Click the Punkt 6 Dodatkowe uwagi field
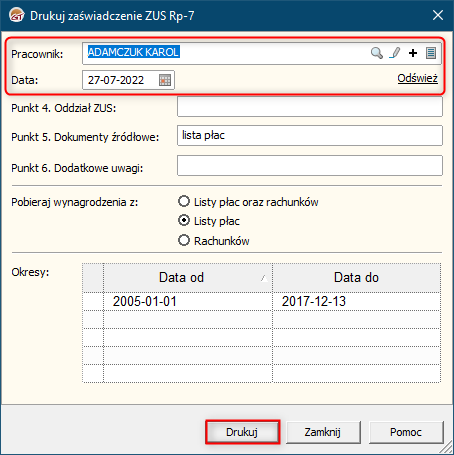 click(x=310, y=165)
